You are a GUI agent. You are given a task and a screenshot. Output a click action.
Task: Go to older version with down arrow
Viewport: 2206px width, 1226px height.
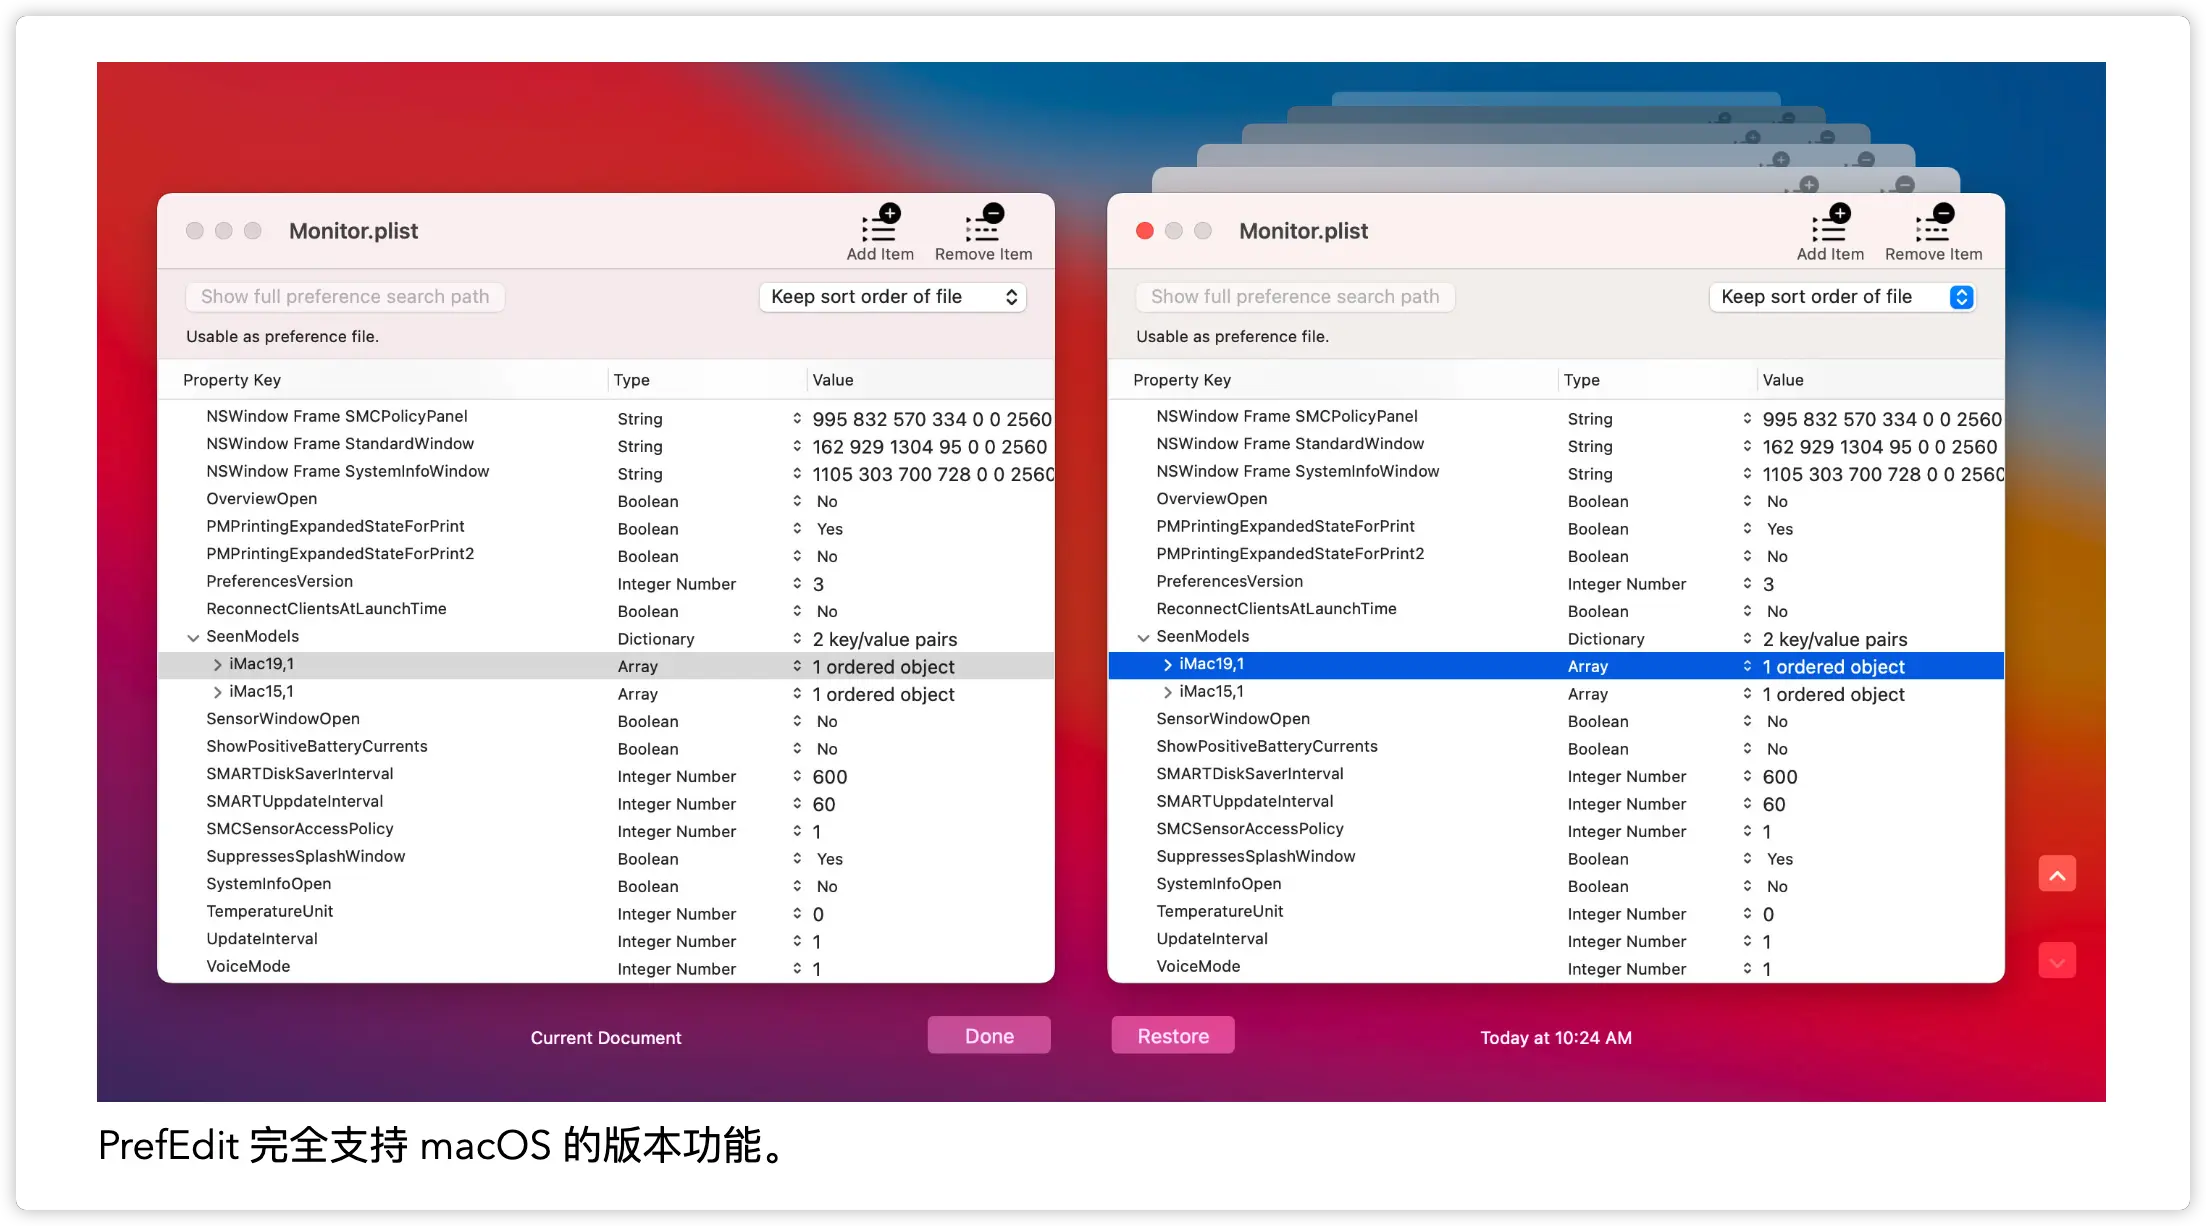click(2057, 961)
